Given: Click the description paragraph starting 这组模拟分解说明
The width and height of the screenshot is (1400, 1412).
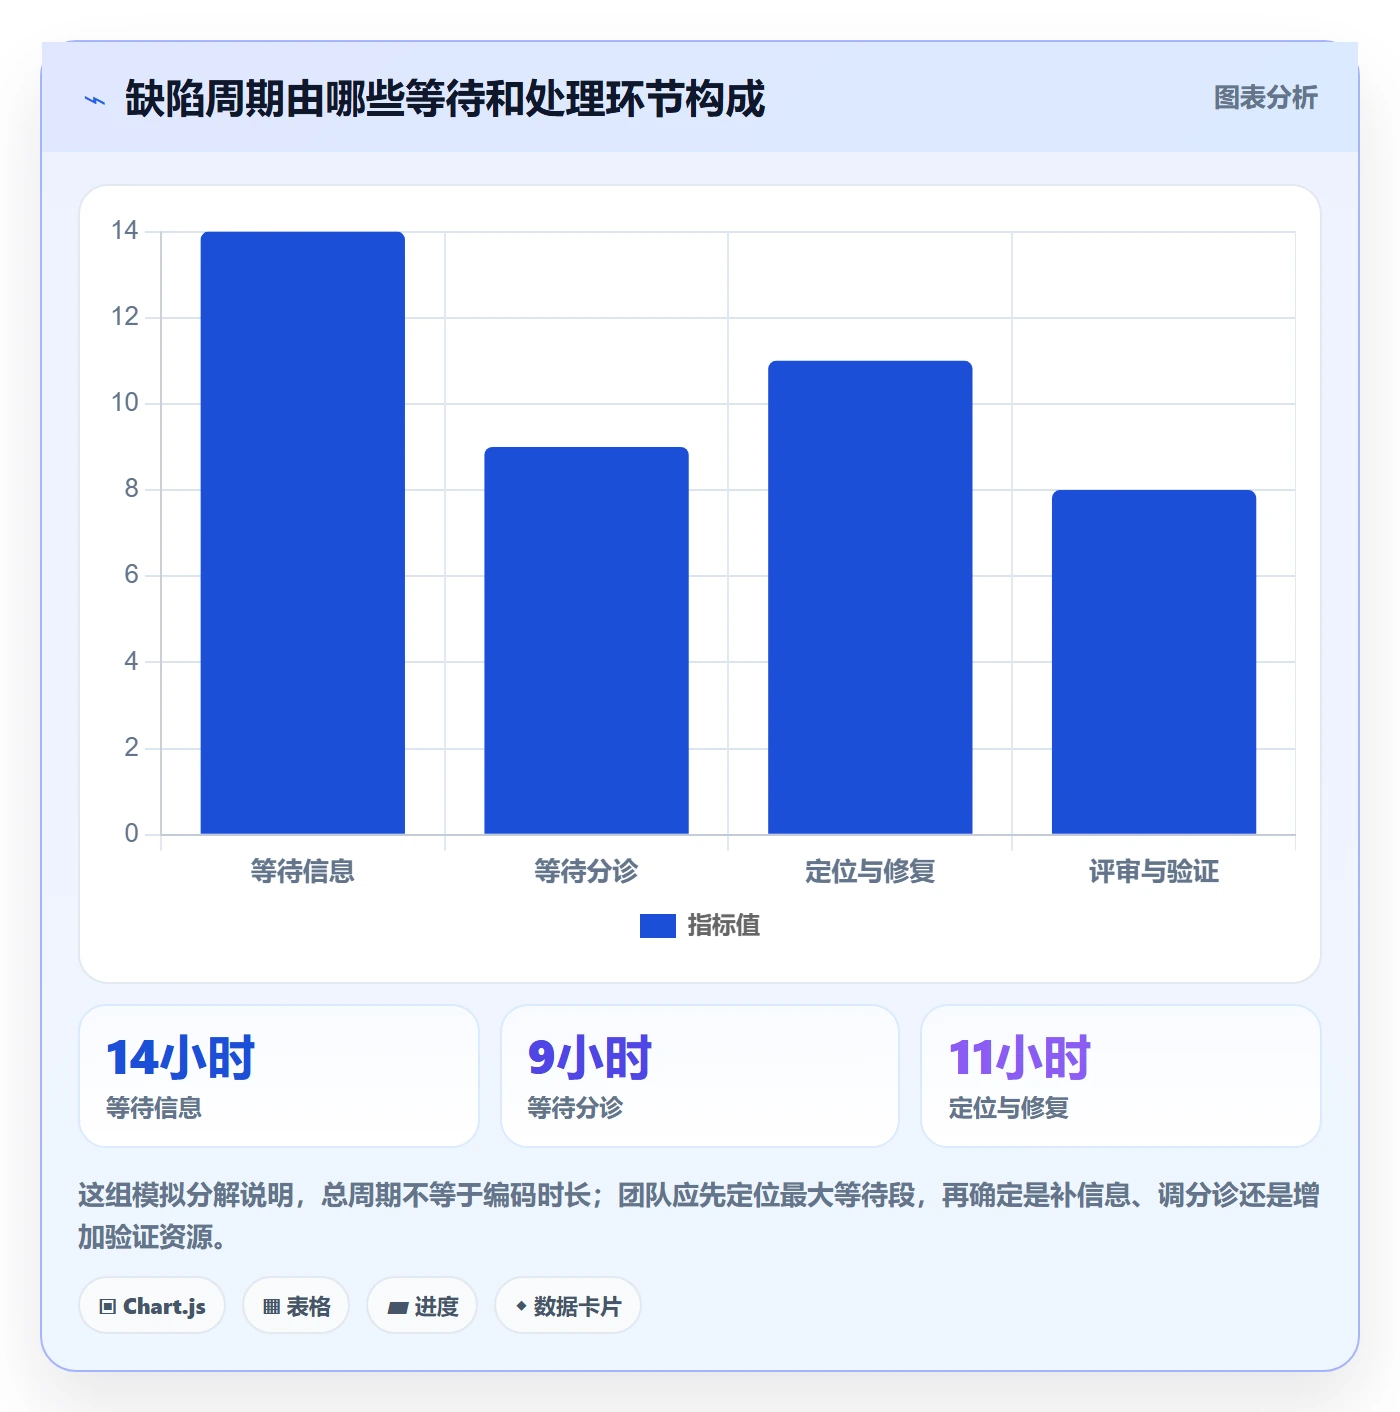Looking at the screenshot, I should pos(699,1216).
